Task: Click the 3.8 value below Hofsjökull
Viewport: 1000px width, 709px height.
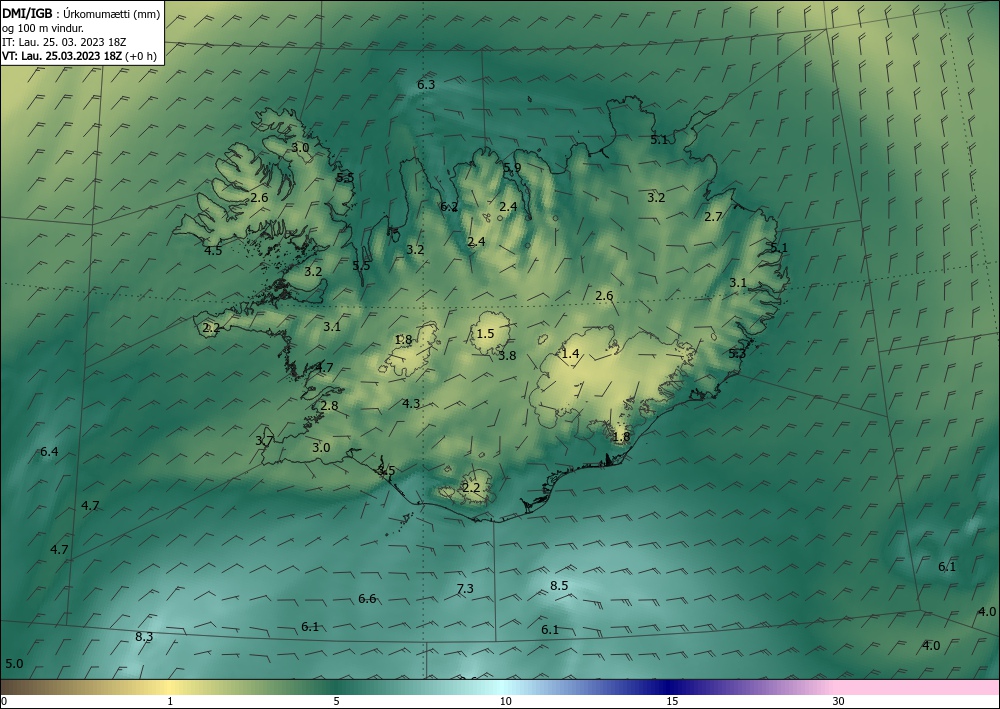Action: click(507, 356)
